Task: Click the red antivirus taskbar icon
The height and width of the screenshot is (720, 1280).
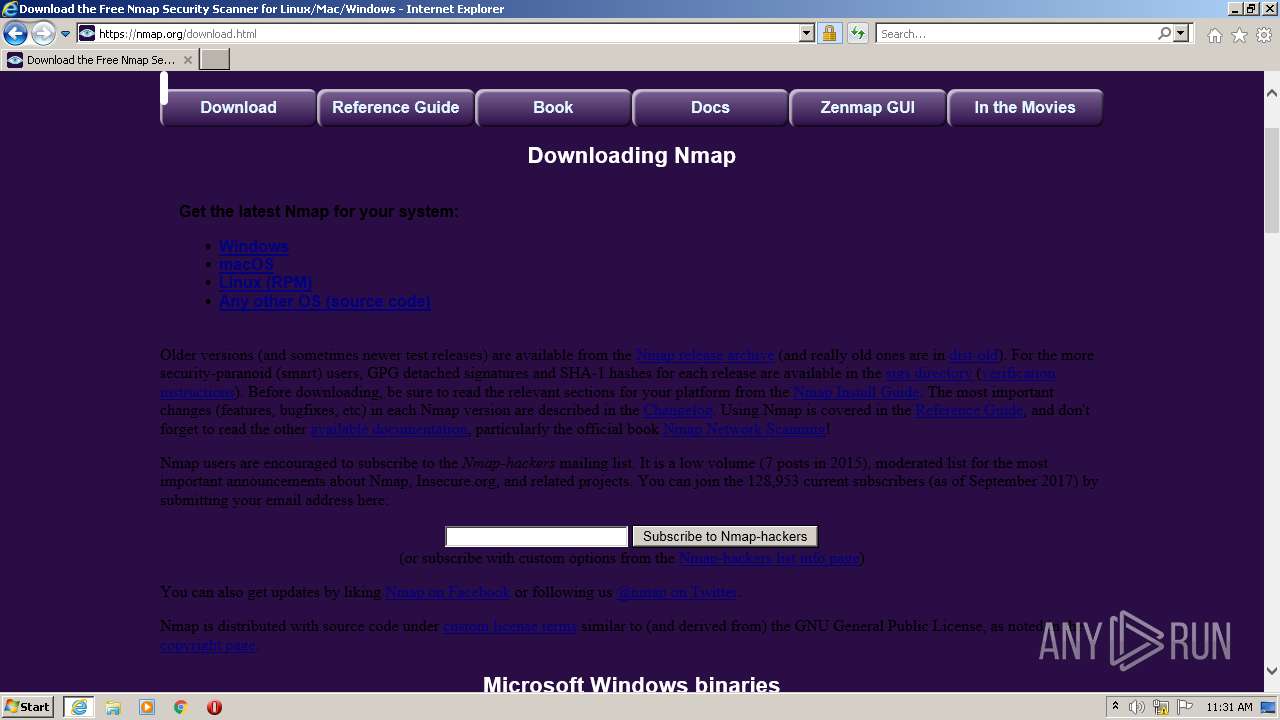Action: click(x=215, y=707)
